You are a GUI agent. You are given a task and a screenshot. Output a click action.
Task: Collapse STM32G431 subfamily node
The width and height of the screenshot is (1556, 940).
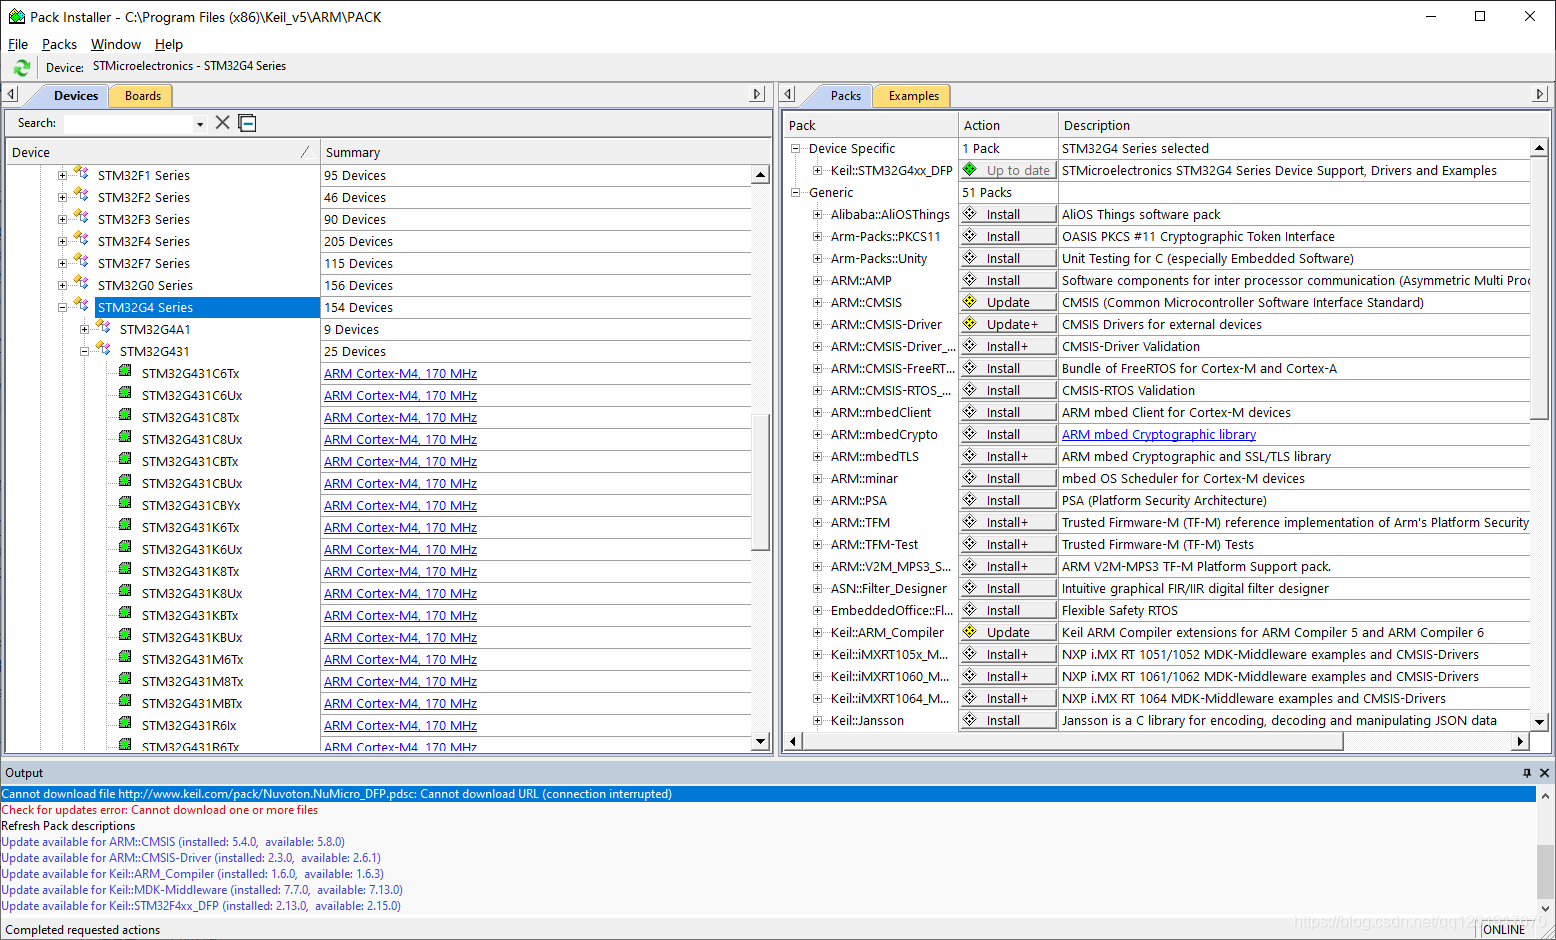click(x=84, y=351)
